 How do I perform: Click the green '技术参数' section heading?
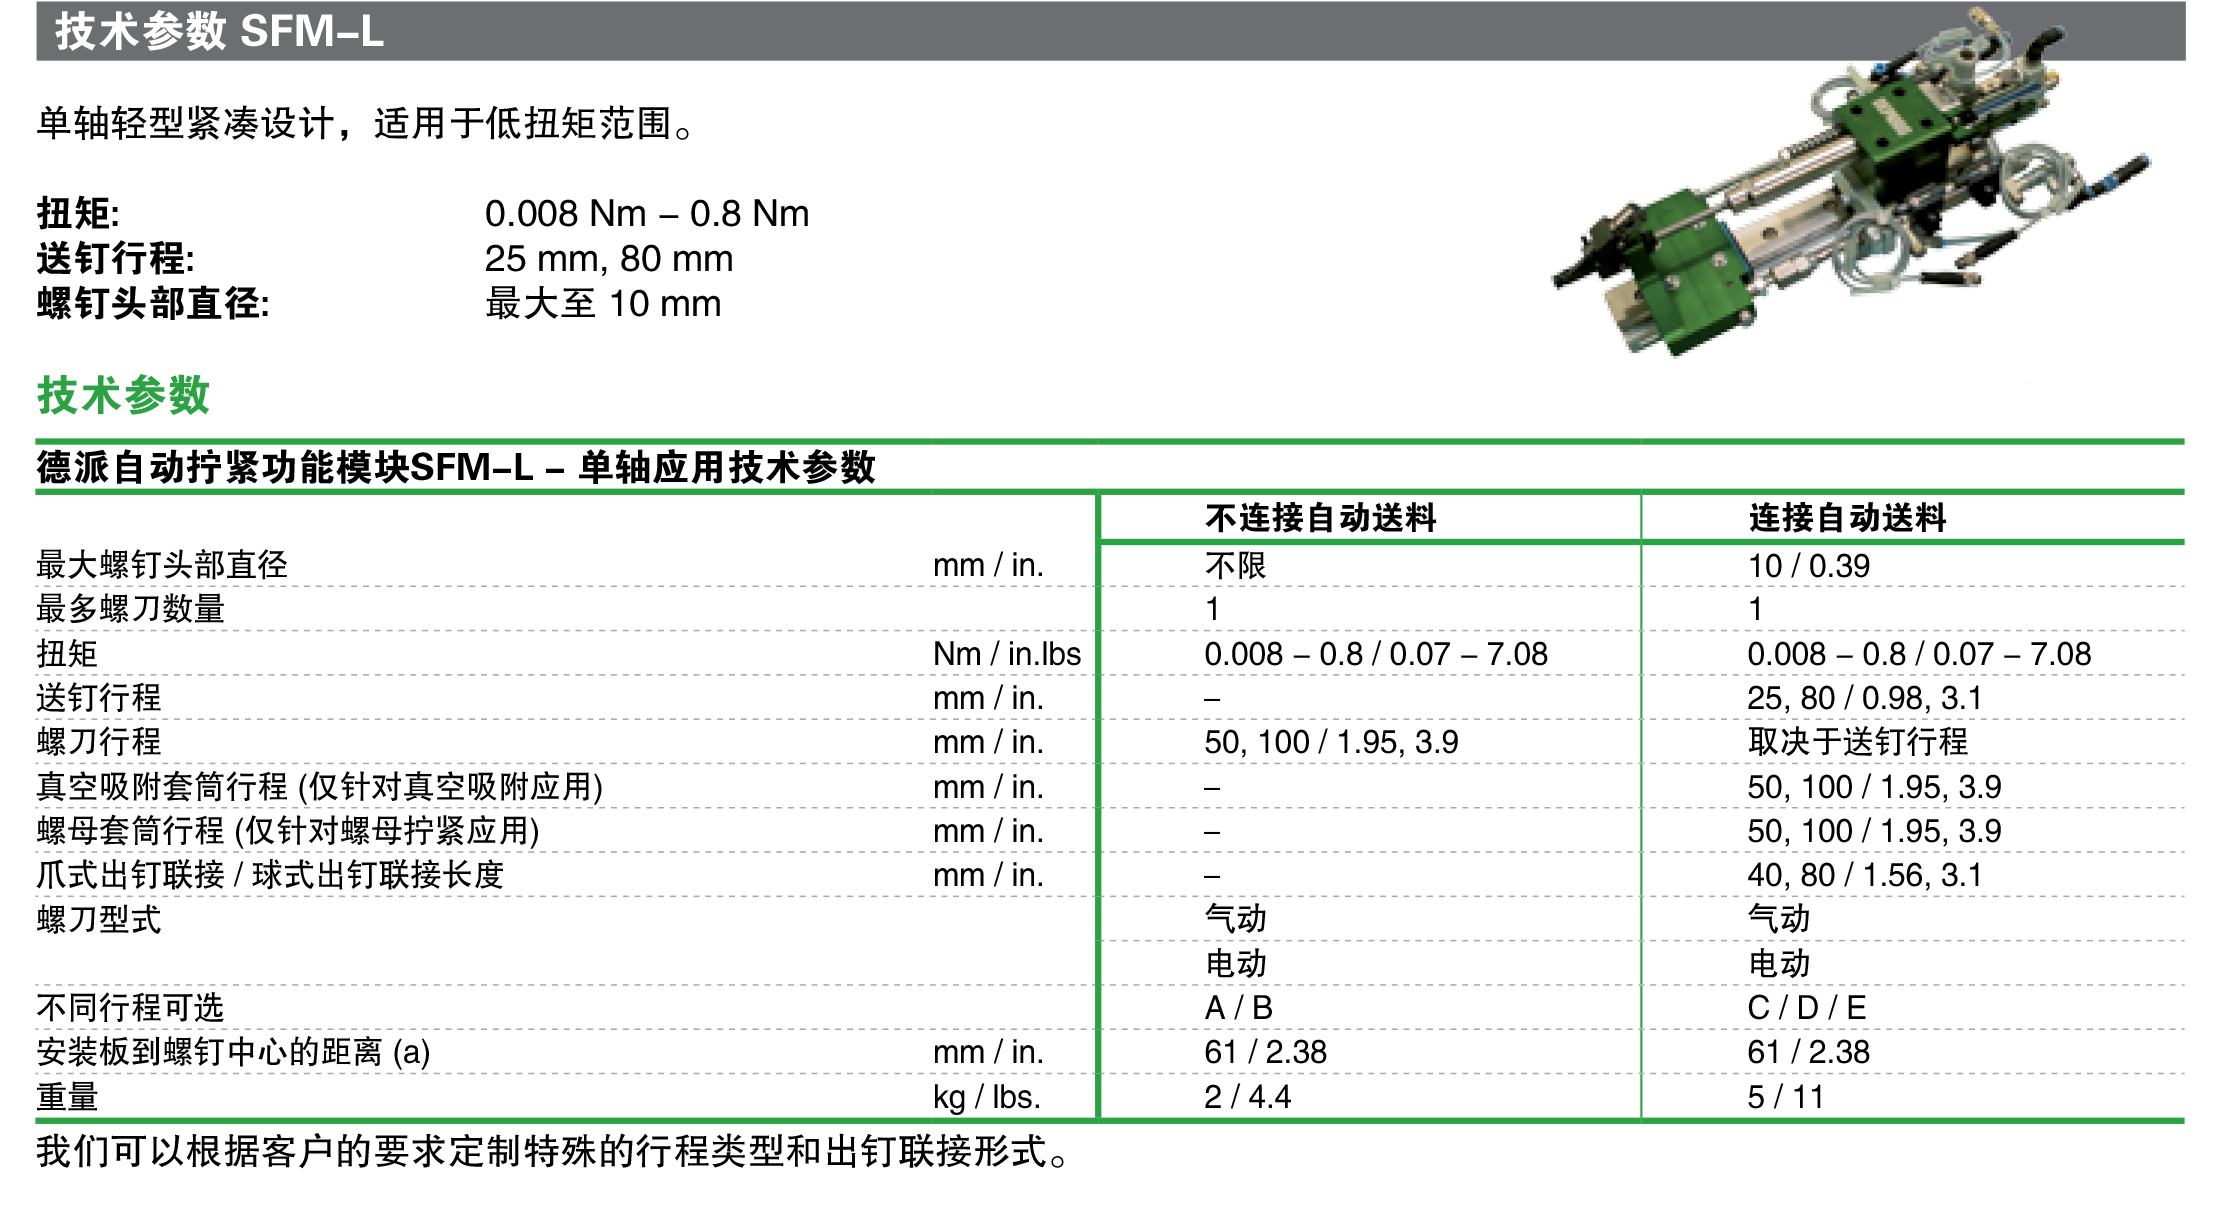(123, 396)
